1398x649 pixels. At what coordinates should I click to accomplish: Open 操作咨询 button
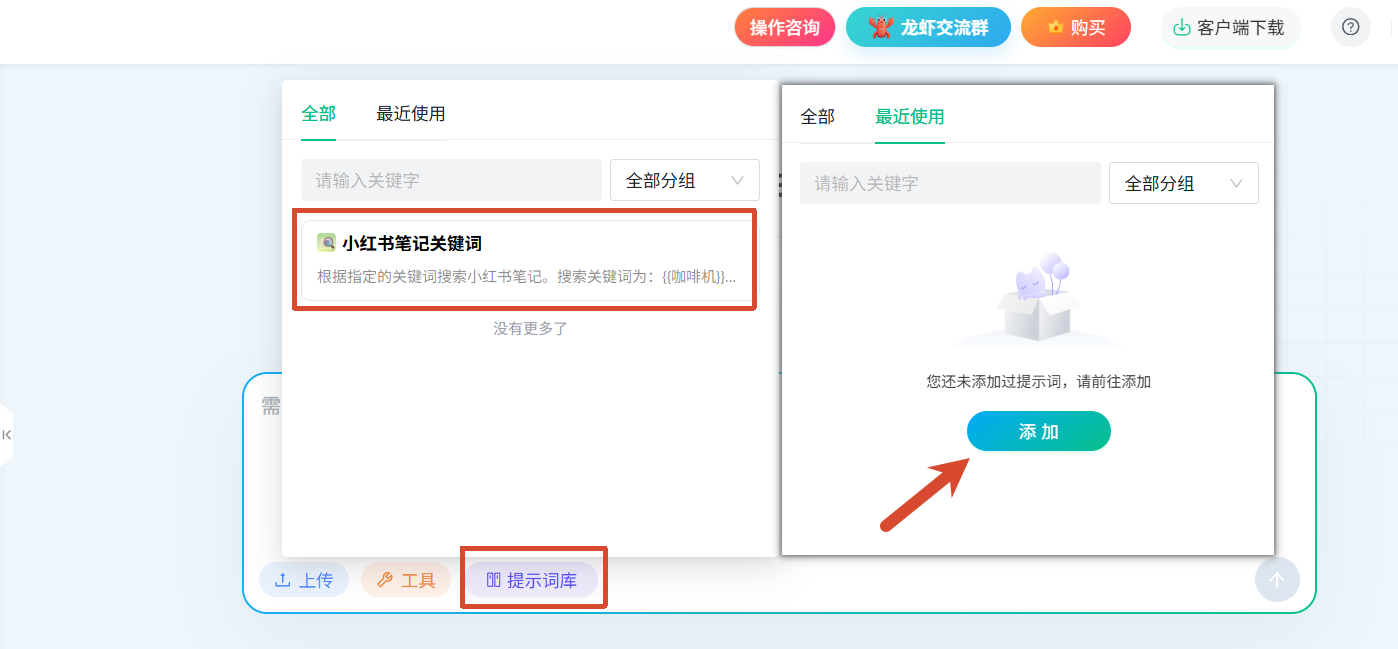click(x=785, y=28)
